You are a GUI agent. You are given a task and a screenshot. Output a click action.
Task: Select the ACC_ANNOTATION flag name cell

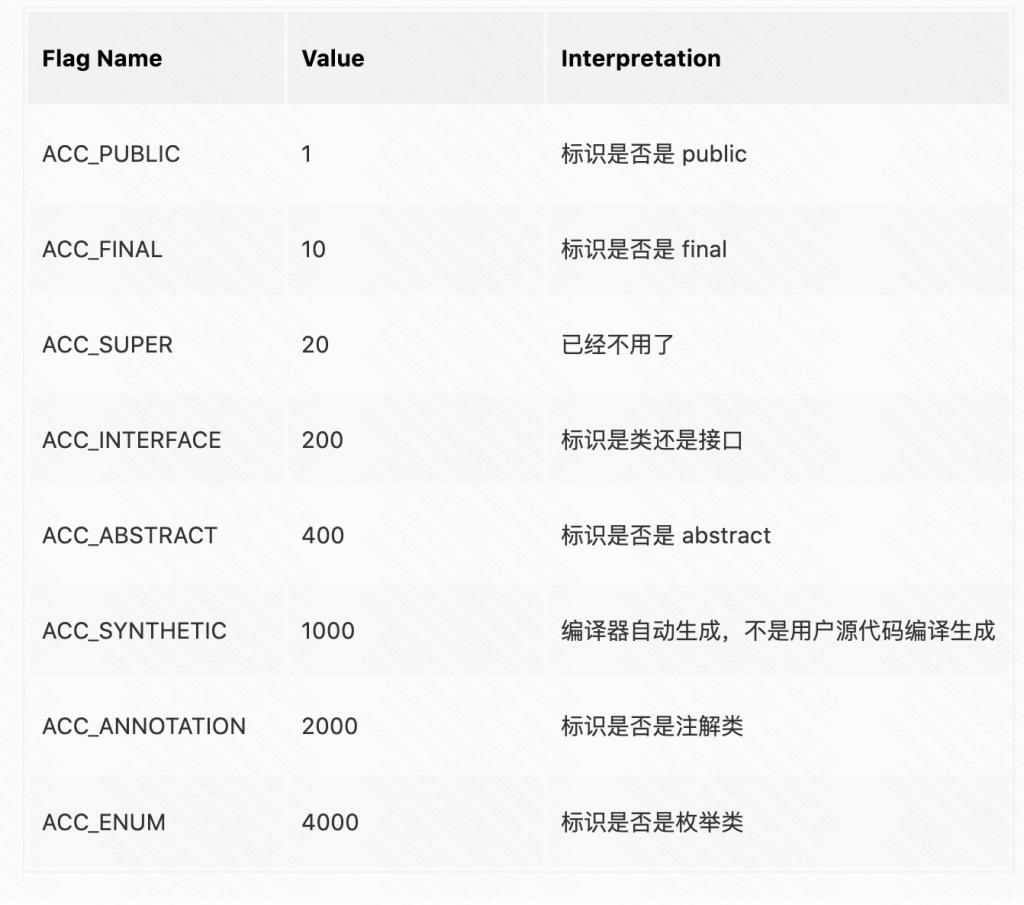pos(144,727)
